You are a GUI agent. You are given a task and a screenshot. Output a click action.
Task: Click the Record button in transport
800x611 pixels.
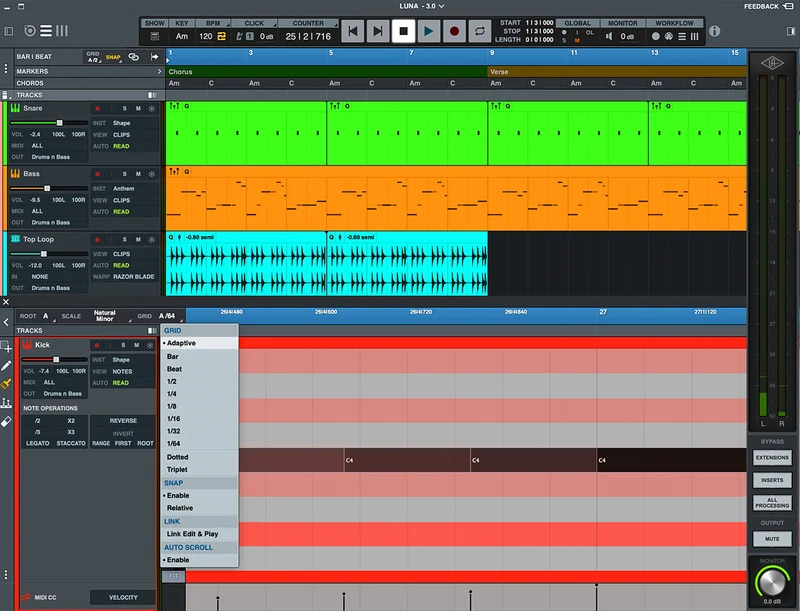point(454,31)
